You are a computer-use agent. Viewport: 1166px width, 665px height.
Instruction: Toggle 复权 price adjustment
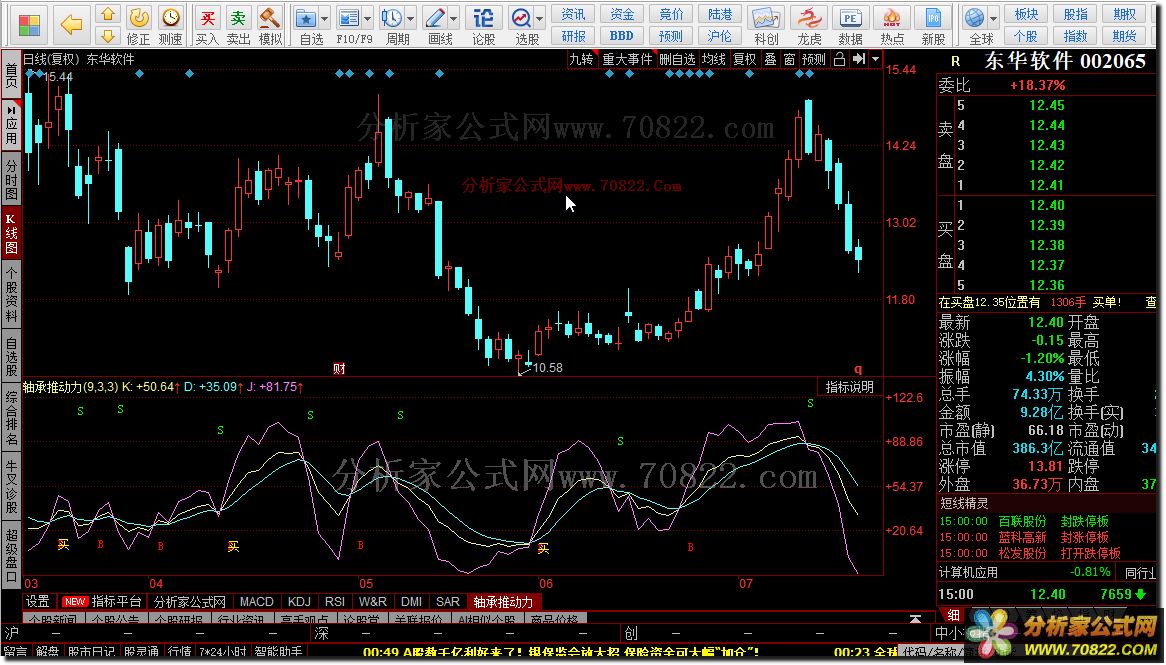pos(744,59)
